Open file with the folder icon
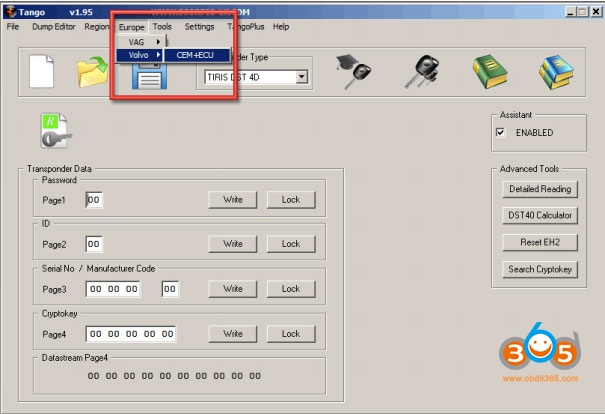The height and width of the screenshot is (414, 605). pos(92,72)
